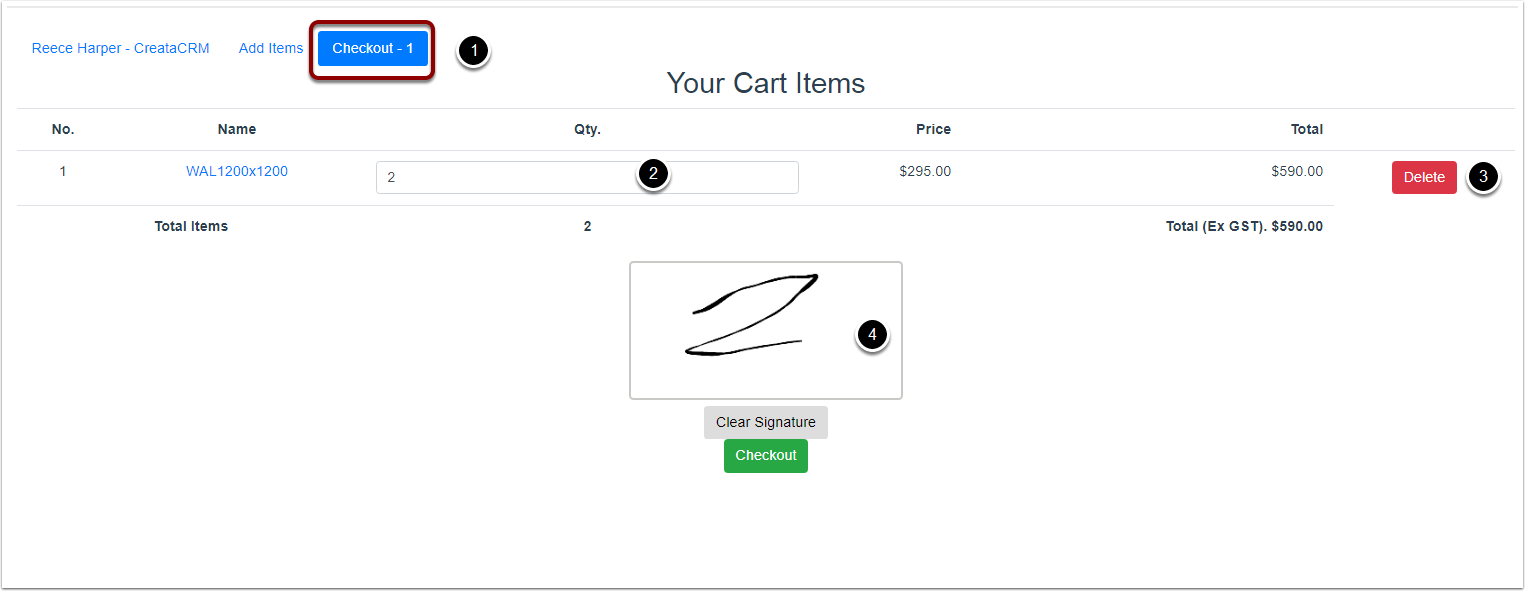Click the numbered marker 2 icon
1525x591 pixels.
pos(653,174)
